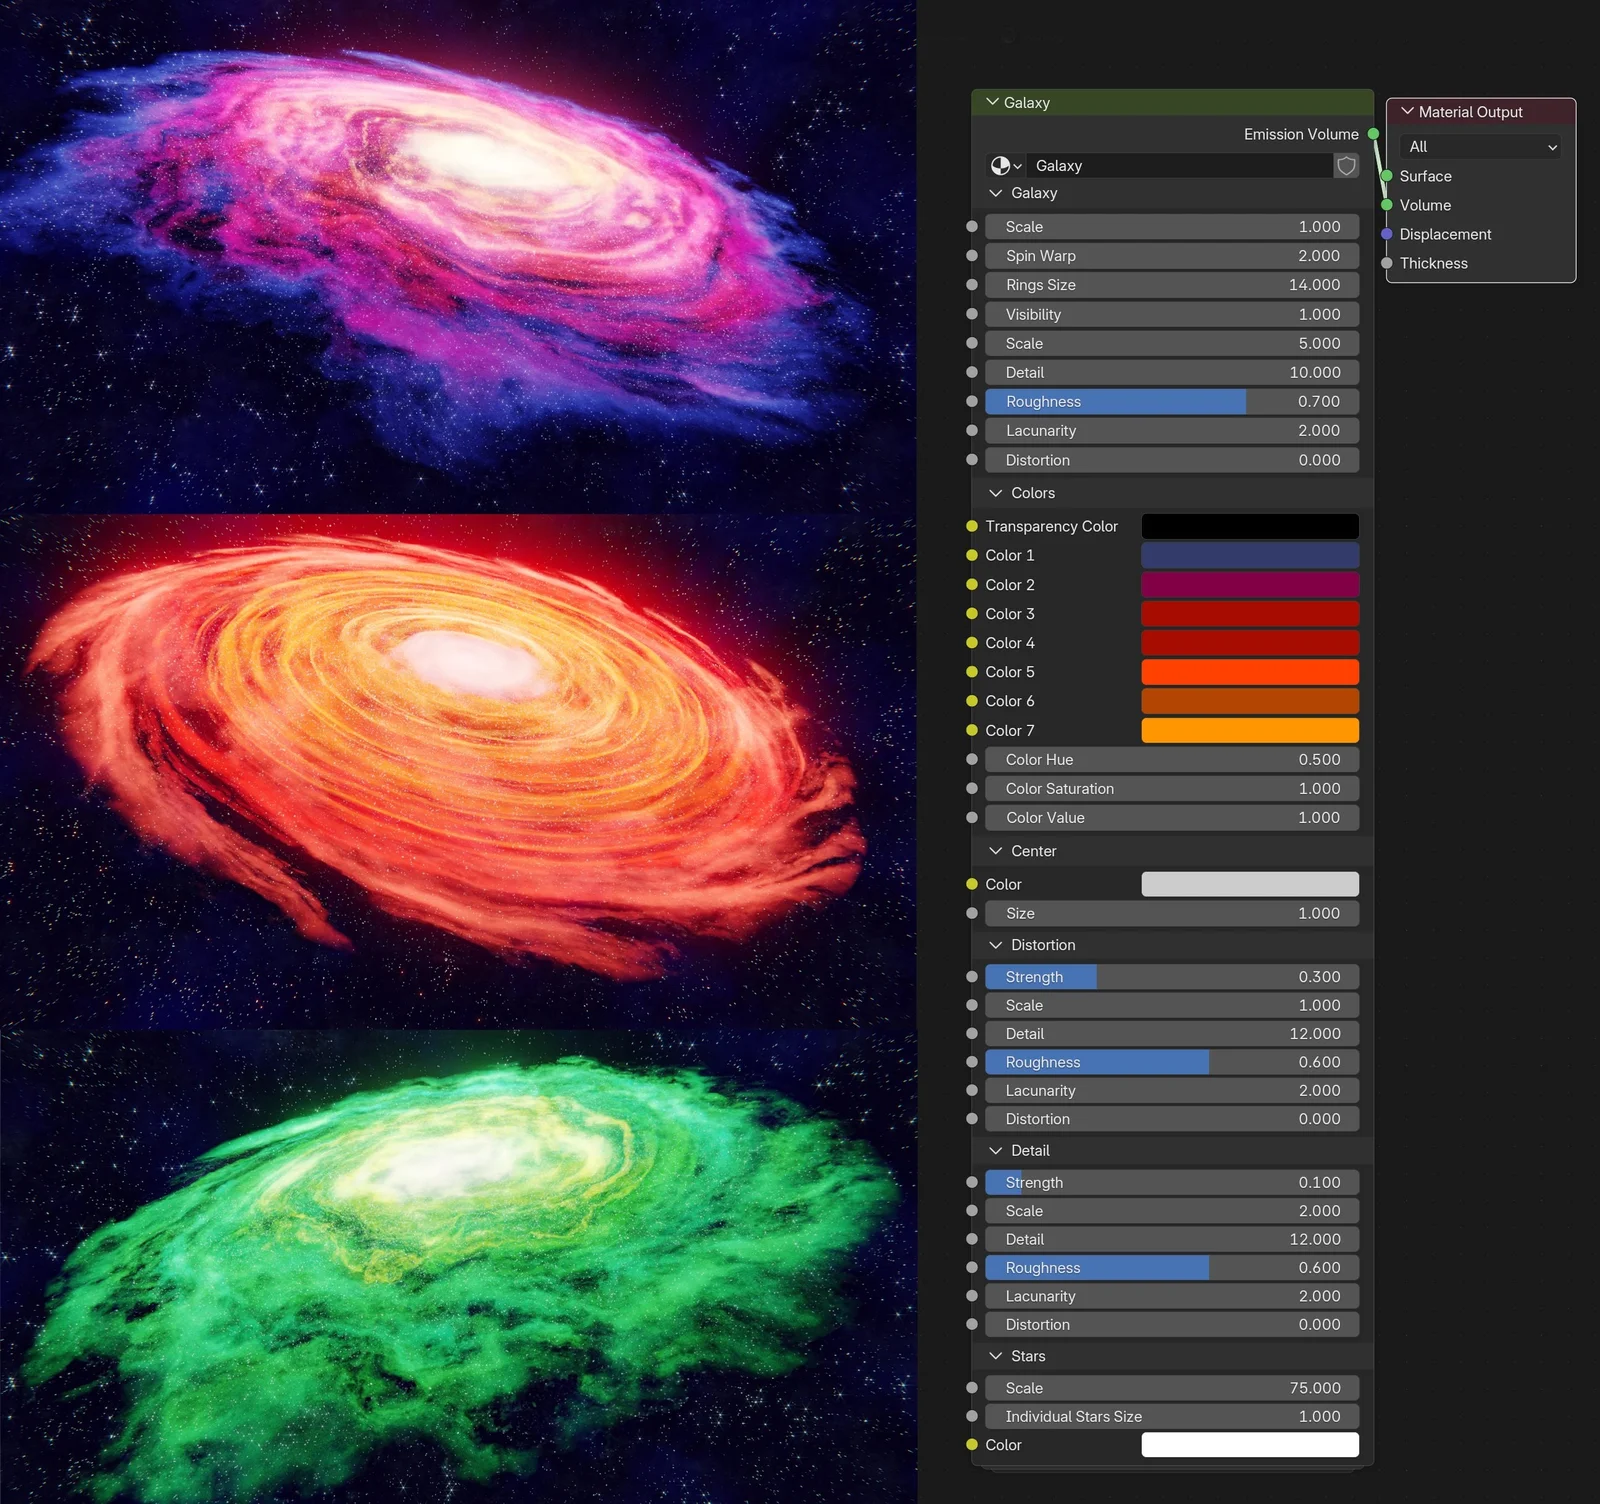Collapse the Stars section

point(996,1355)
